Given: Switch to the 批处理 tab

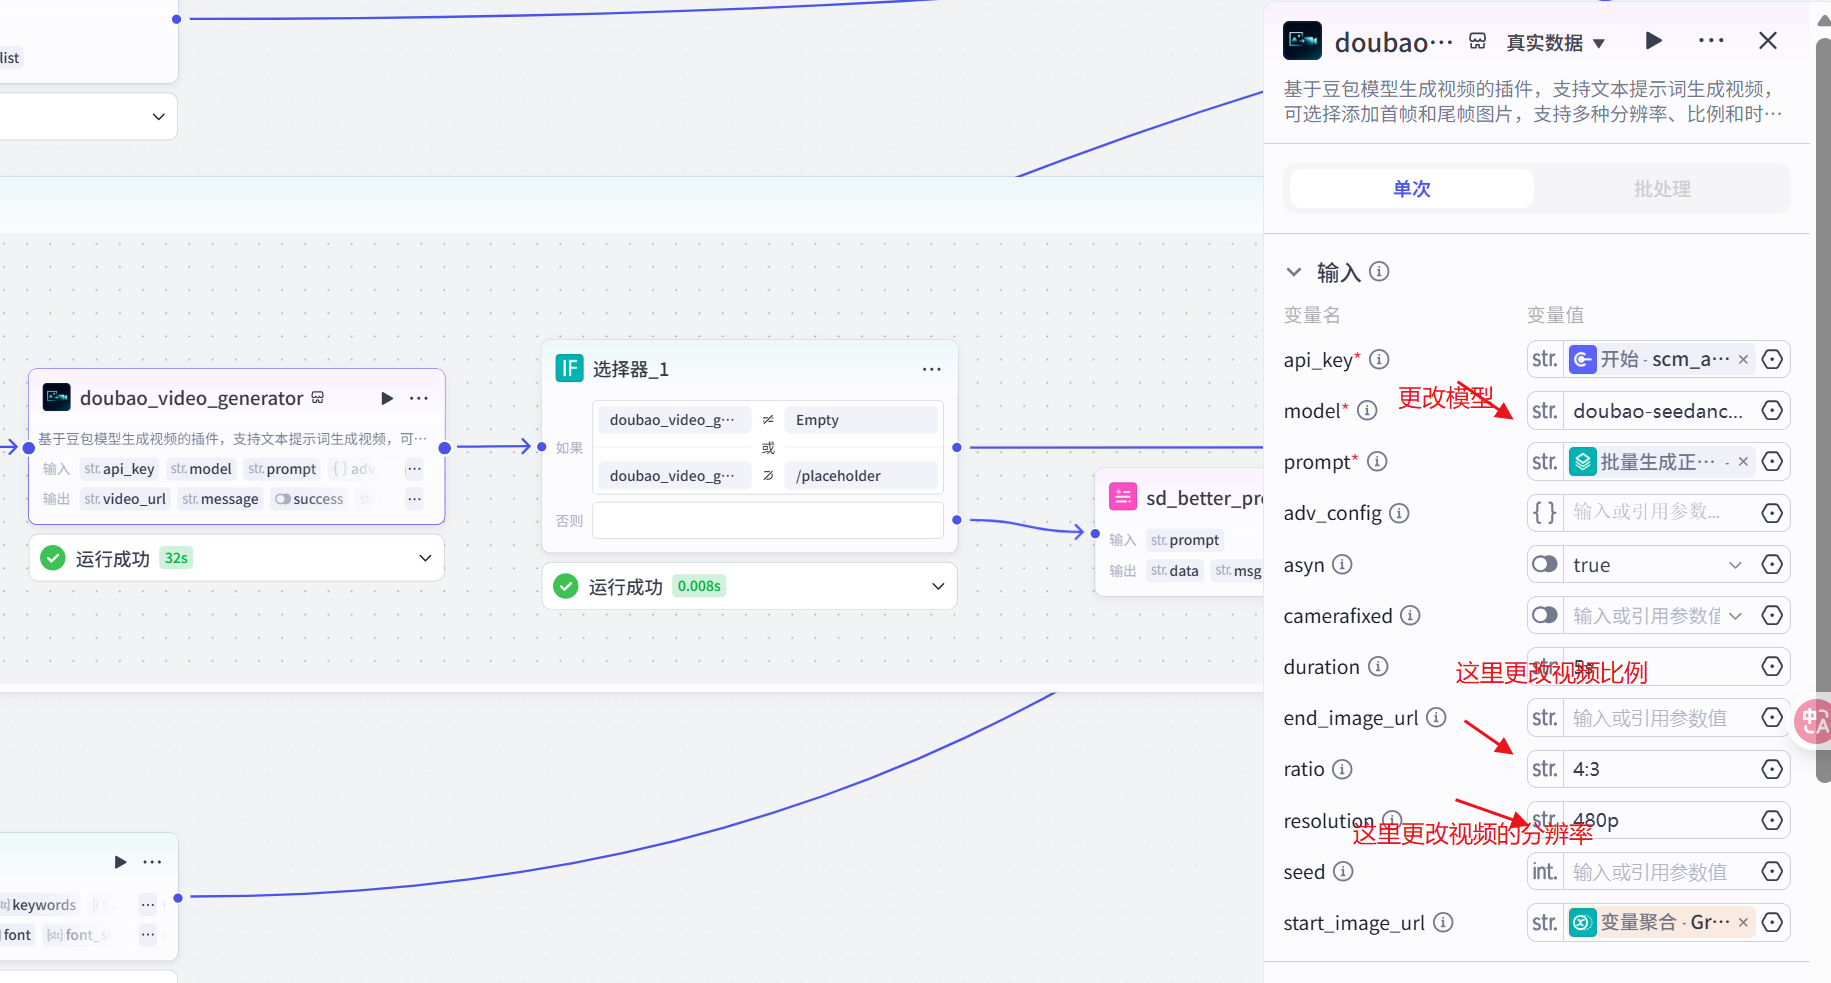Looking at the screenshot, I should 1661,189.
